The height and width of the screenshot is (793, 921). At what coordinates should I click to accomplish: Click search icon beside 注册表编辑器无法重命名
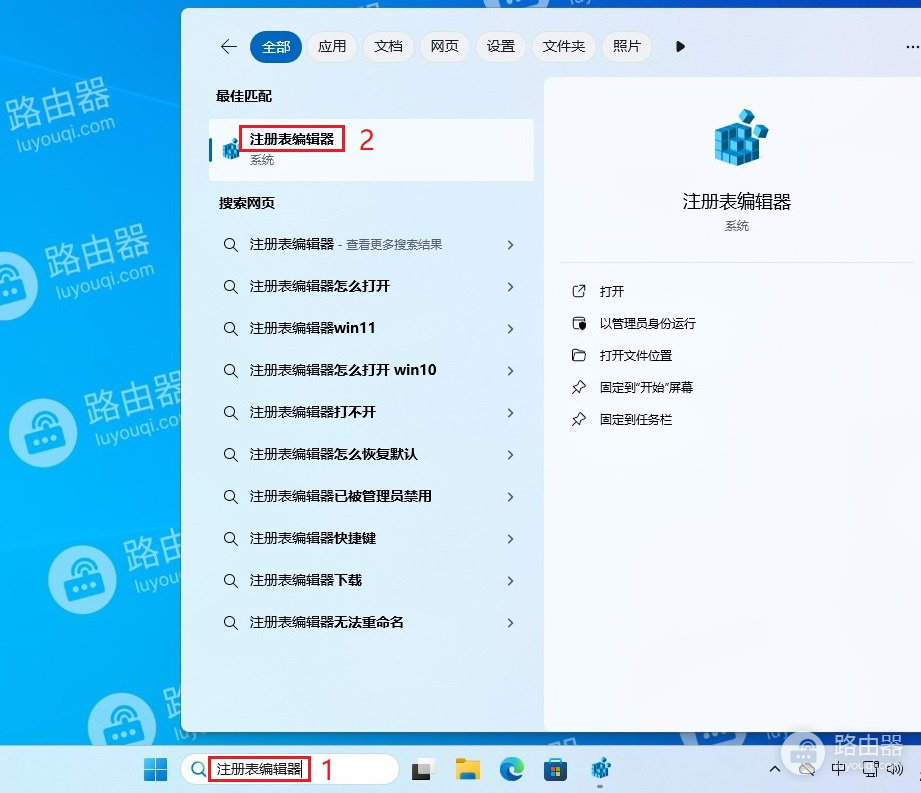[231, 623]
